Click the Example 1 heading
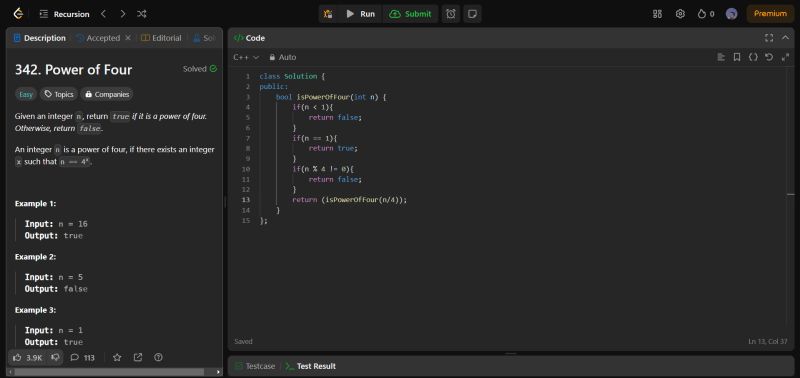Screen dimensions: 800x378 [x=36, y=204]
